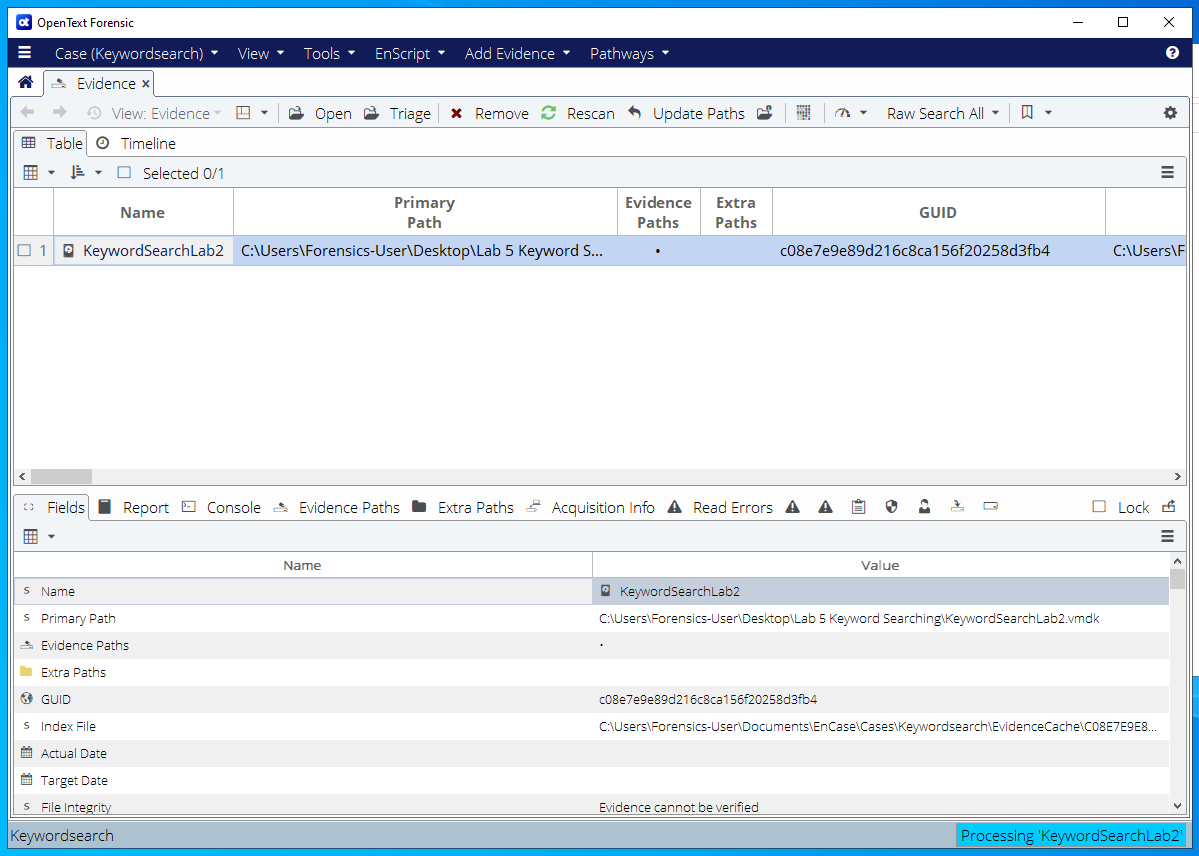The height and width of the screenshot is (856, 1199).
Task: Select the GUID cell c08e7e9e89d216c8ca156f20258d3fb4 in table
Action: pyautogui.click(x=938, y=250)
